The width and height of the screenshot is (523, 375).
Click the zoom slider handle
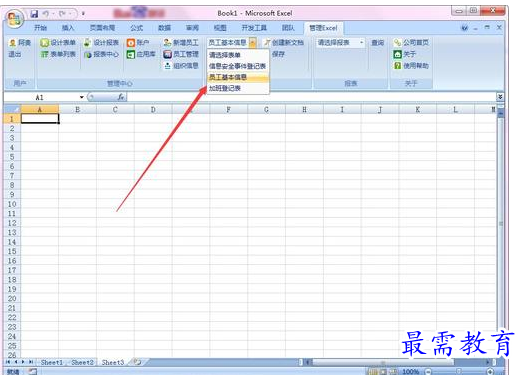click(459, 371)
